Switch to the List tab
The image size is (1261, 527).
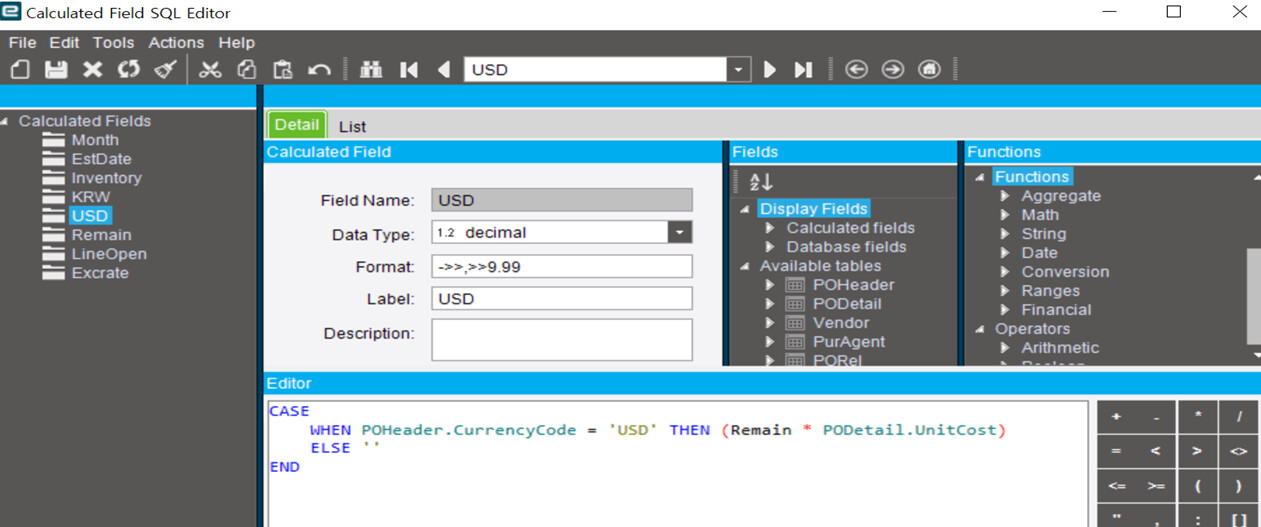352,126
